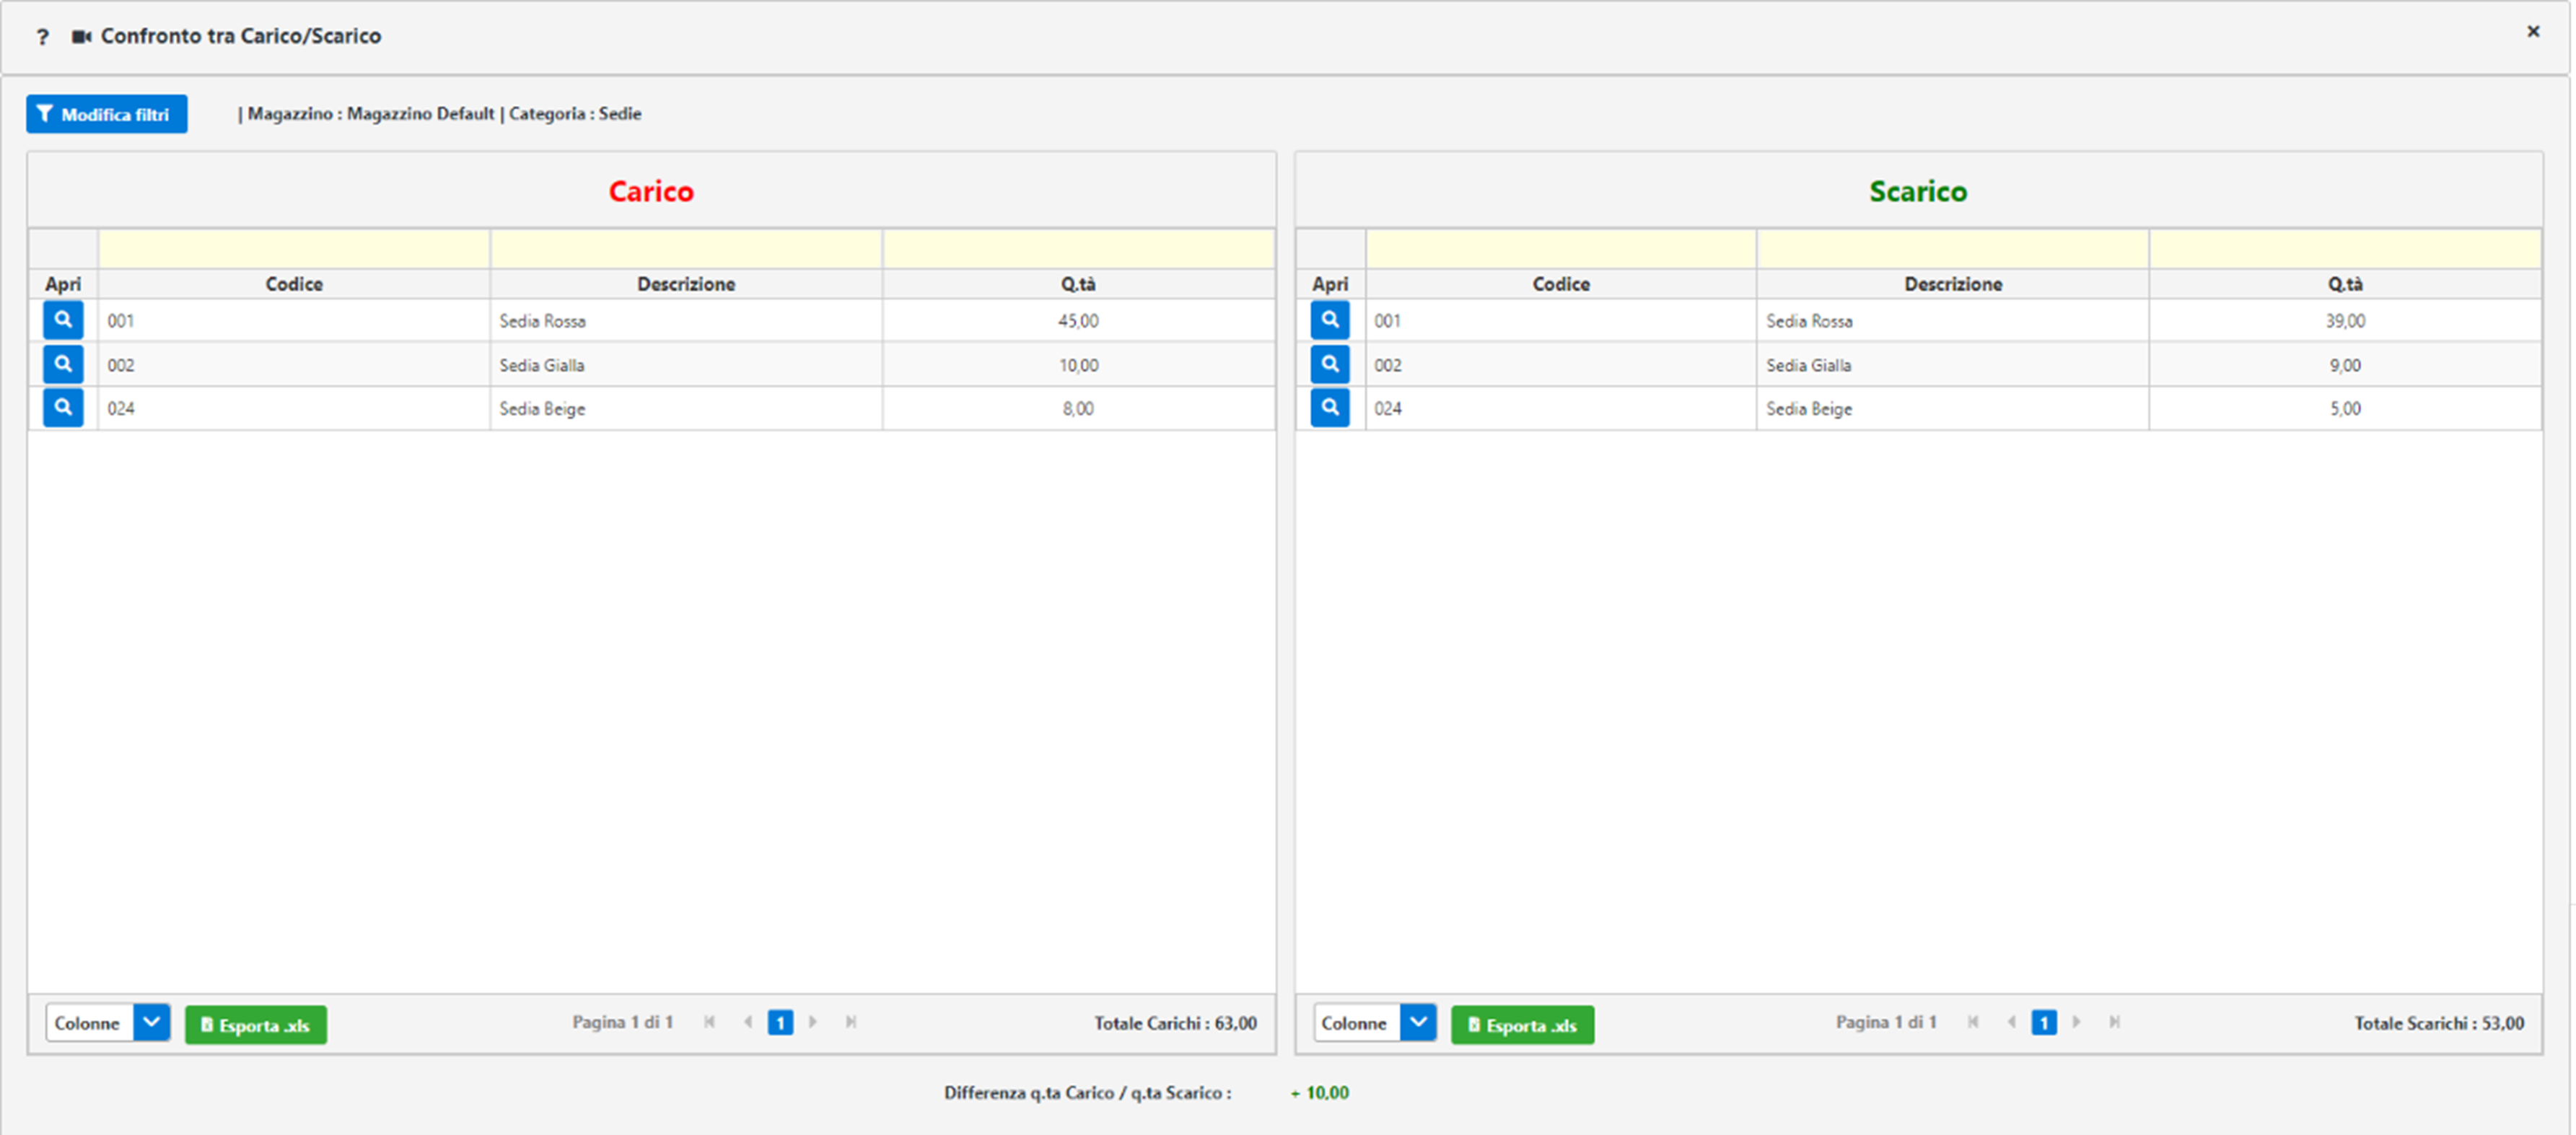Sort Scarico table by Codice header
This screenshot has width=2576, height=1135.
1561,284
